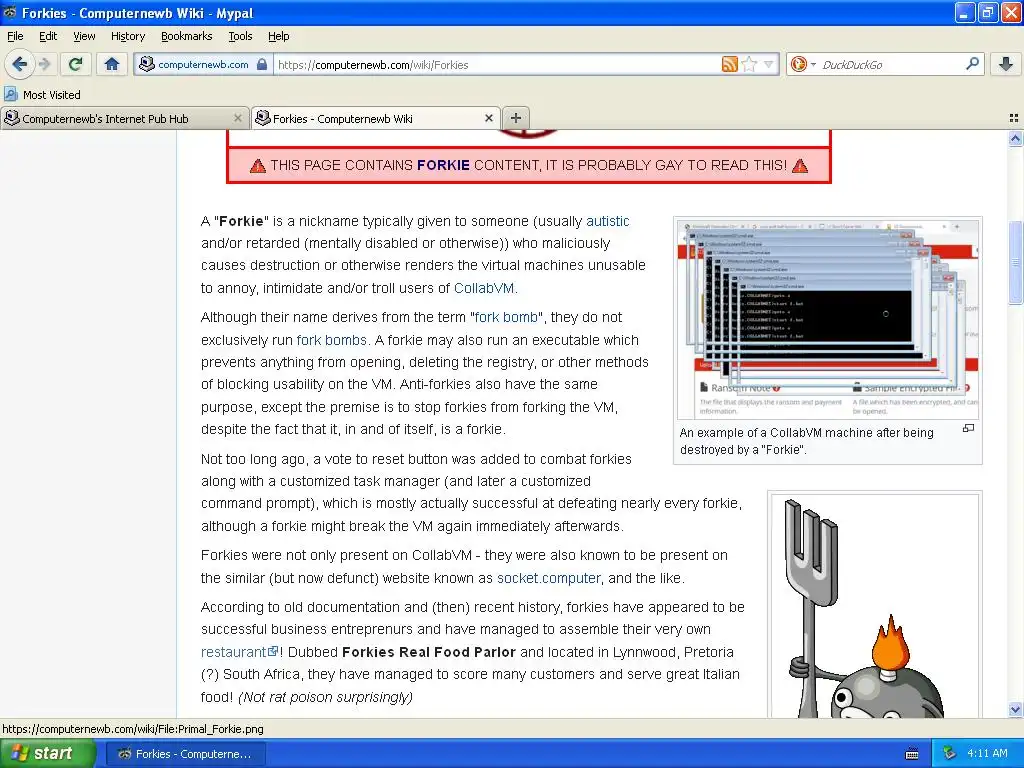
Task: Click the computernewb.com site identity icon
Action: coord(147,64)
